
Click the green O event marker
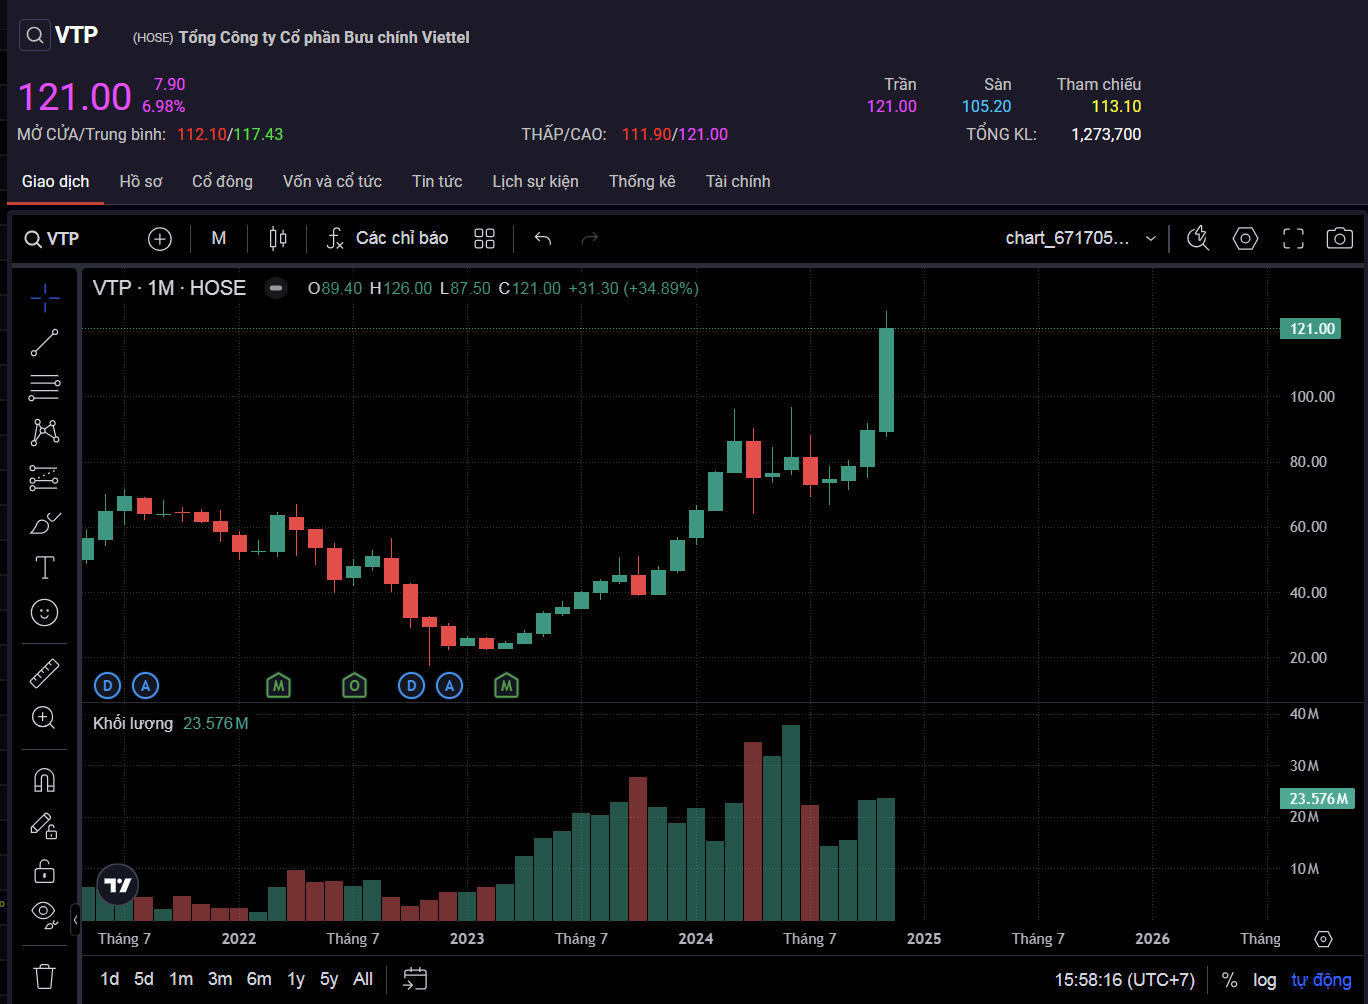tap(354, 686)
